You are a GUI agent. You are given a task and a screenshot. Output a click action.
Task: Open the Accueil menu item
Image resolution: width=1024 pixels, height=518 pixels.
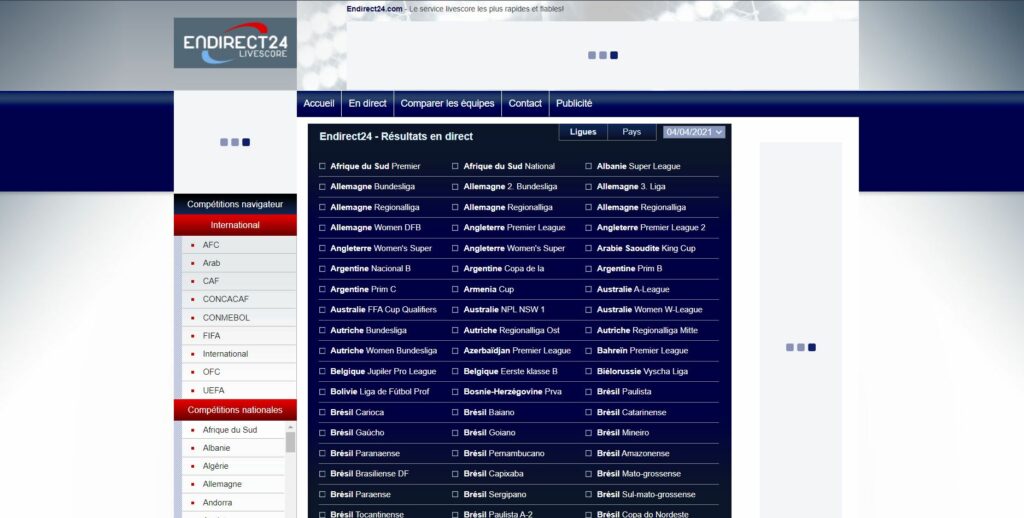tap(319, 103)
